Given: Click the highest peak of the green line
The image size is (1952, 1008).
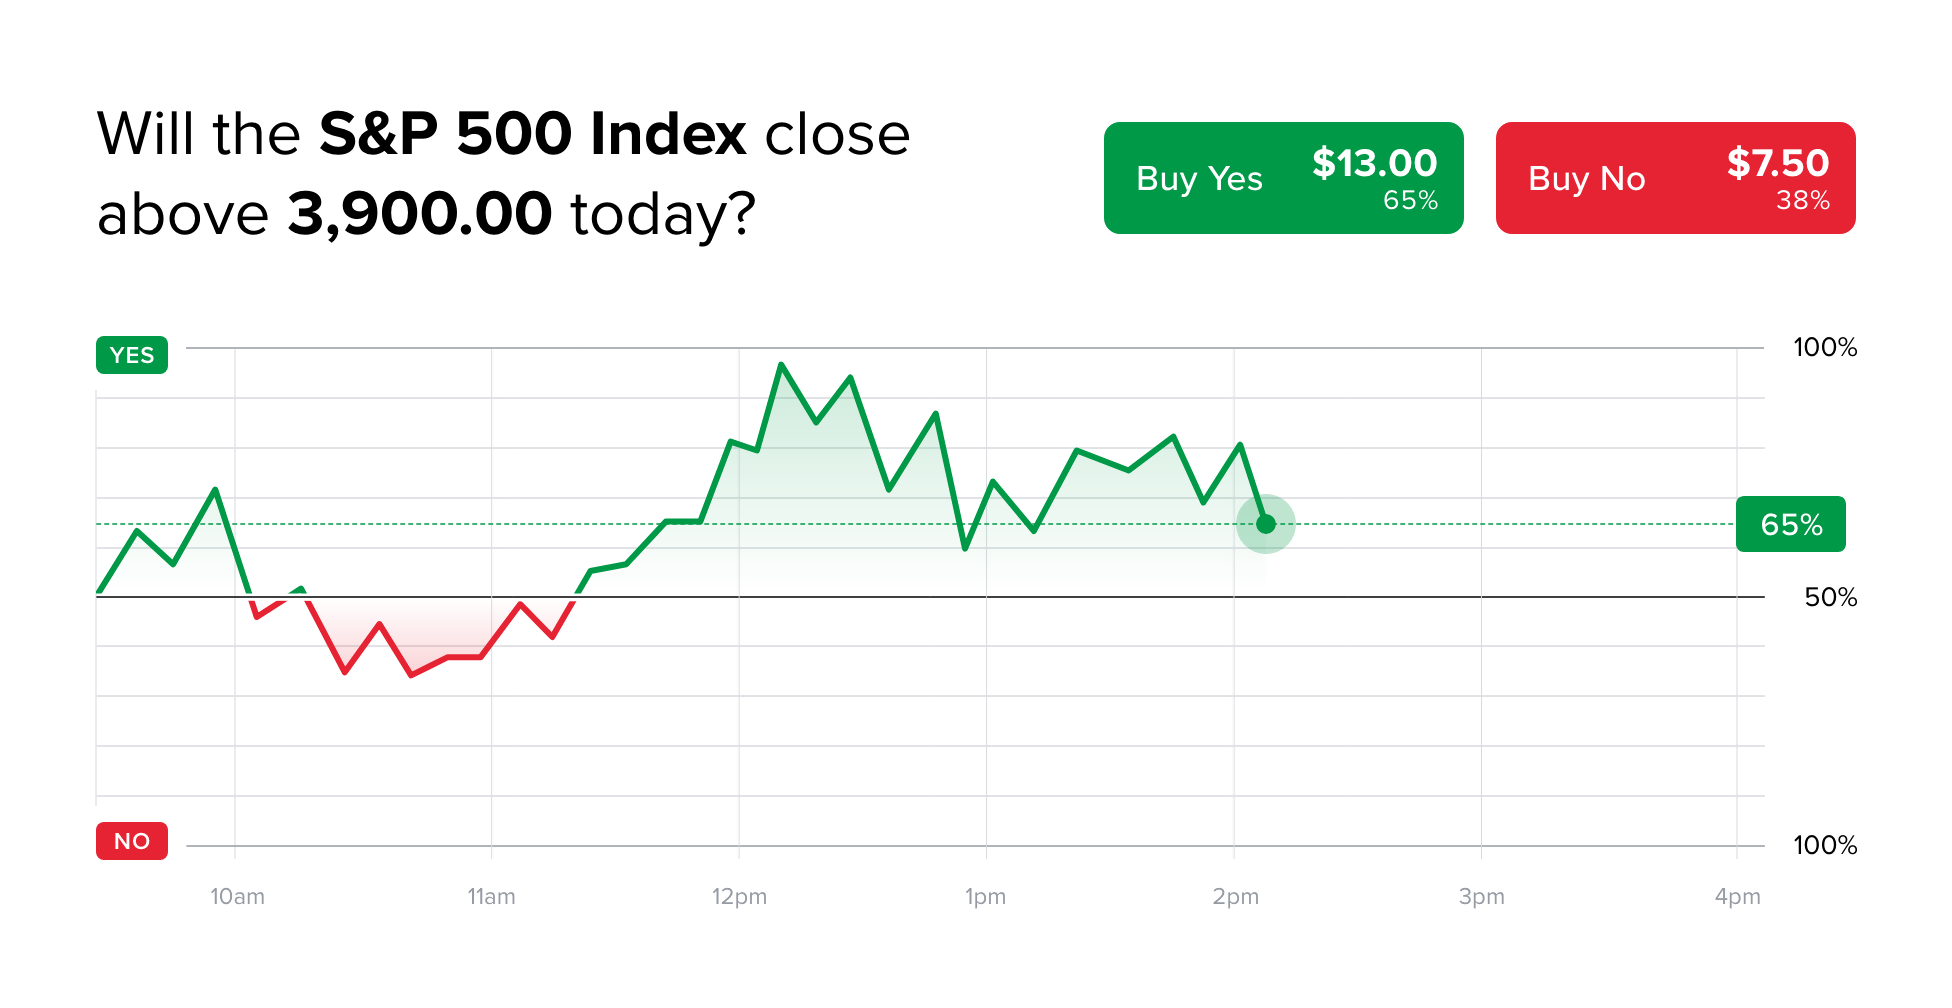Looking at the screenshot, I should pyautogui.click(x=781, y=365).
